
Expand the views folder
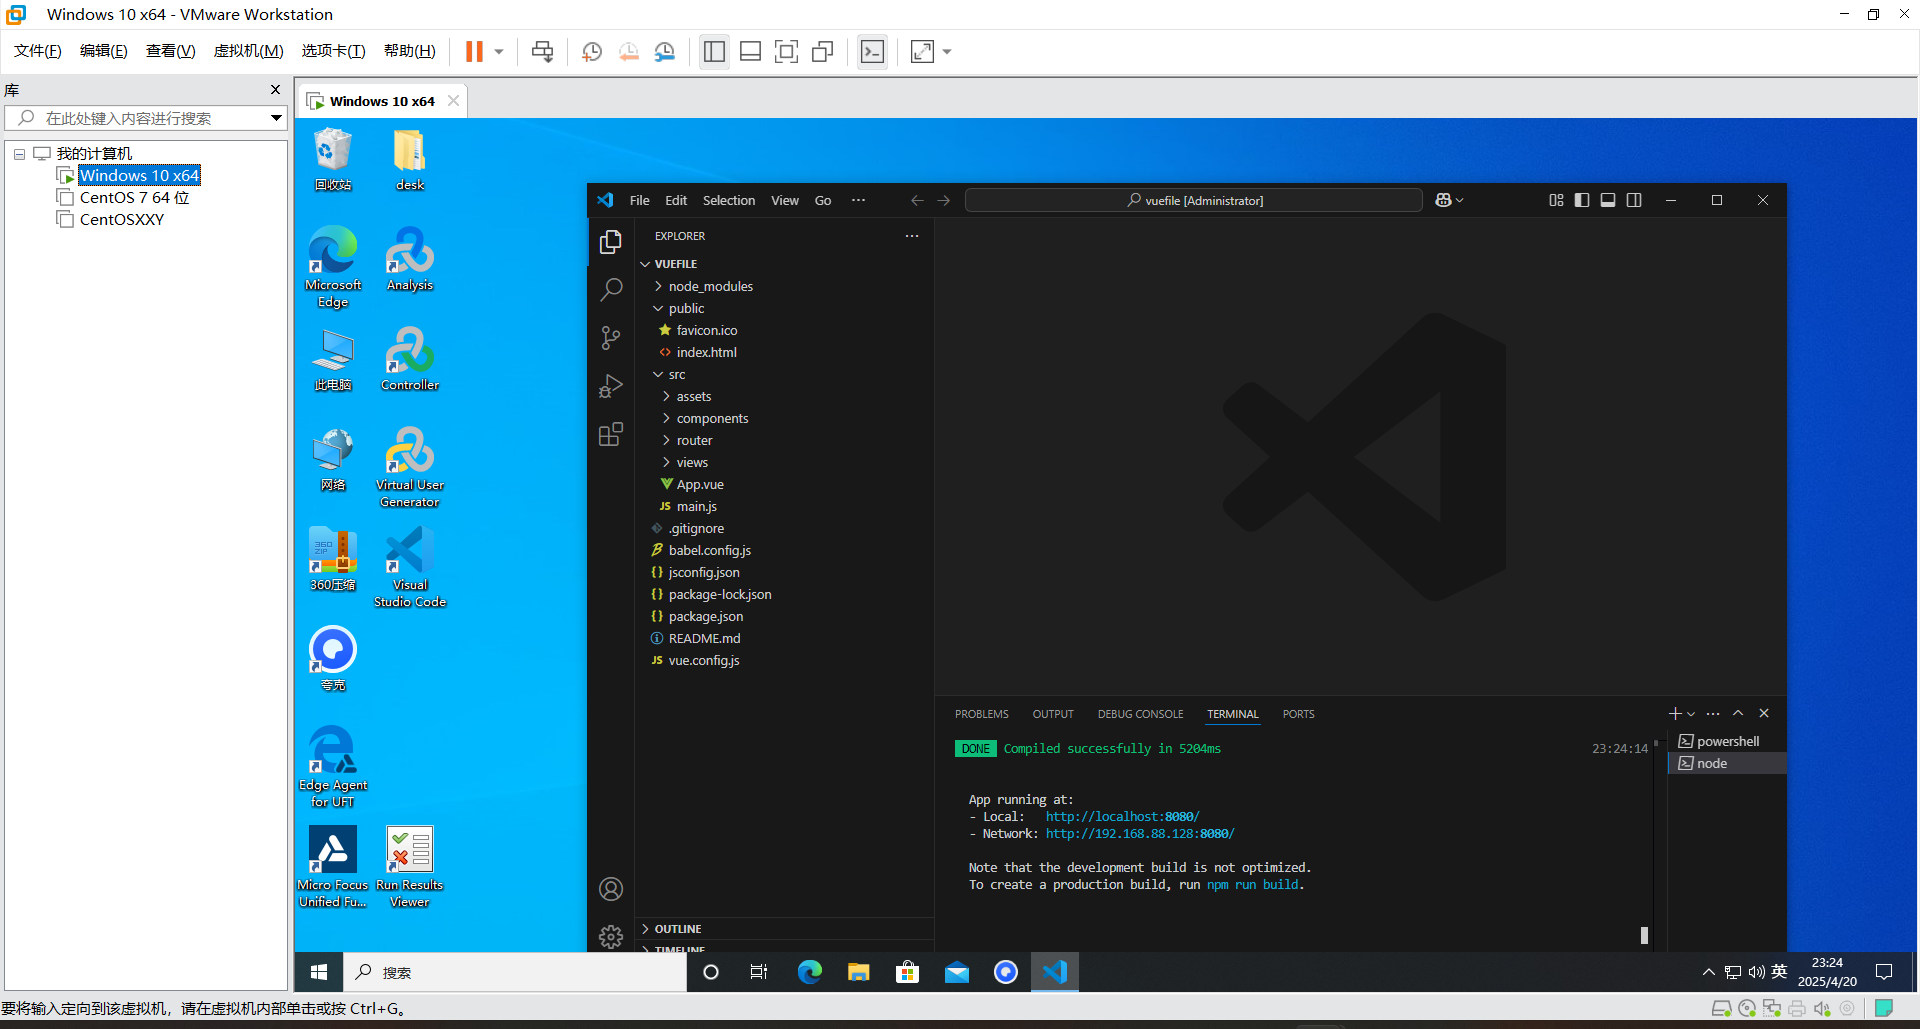click(x=784, y=462)
